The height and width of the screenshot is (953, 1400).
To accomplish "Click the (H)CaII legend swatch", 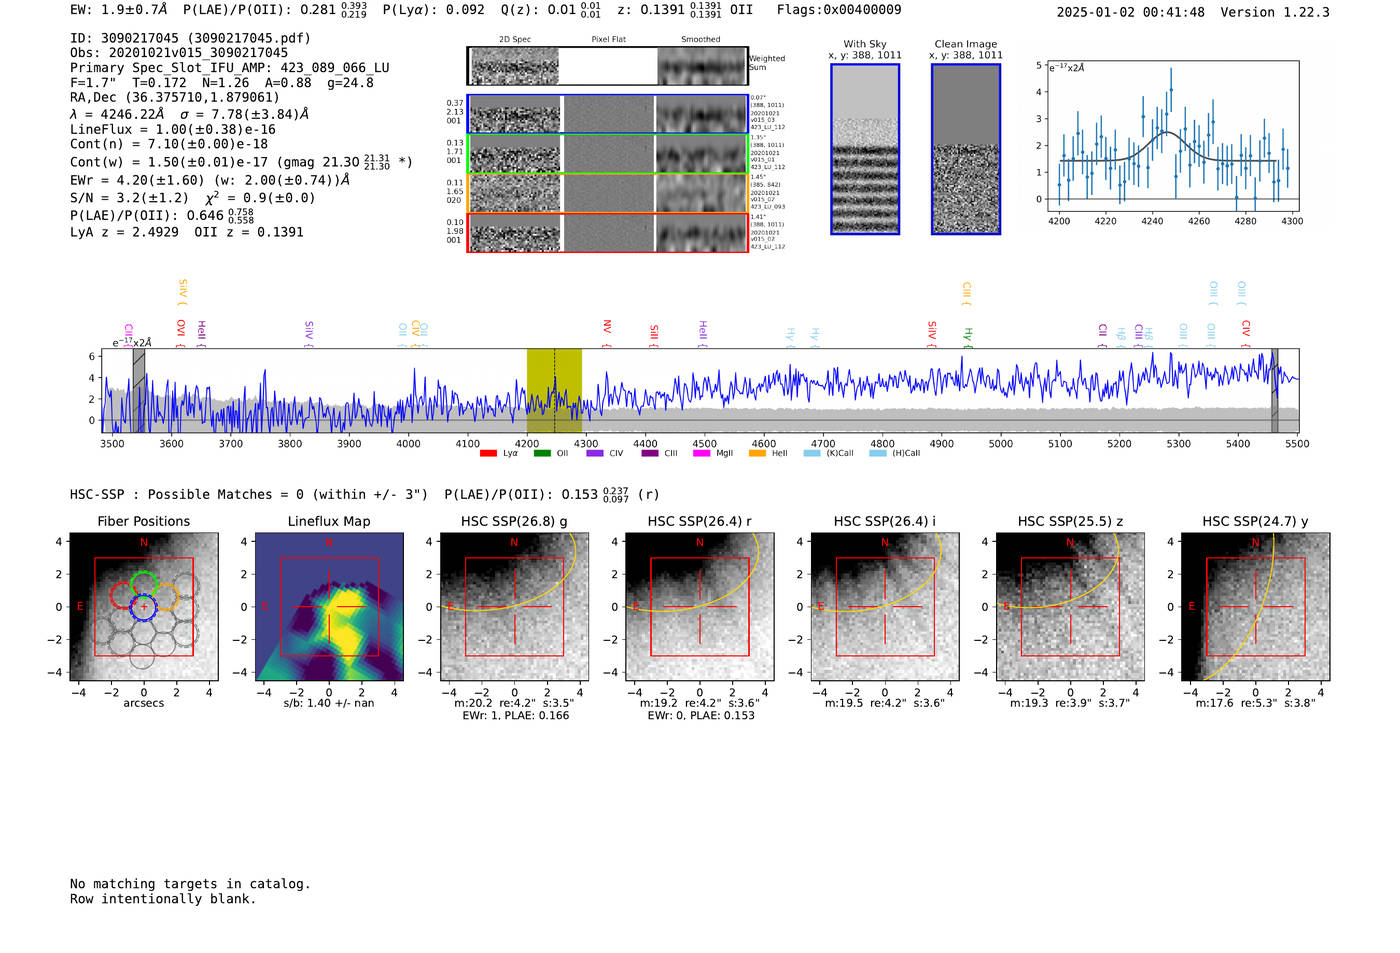I will pos(878,453).
